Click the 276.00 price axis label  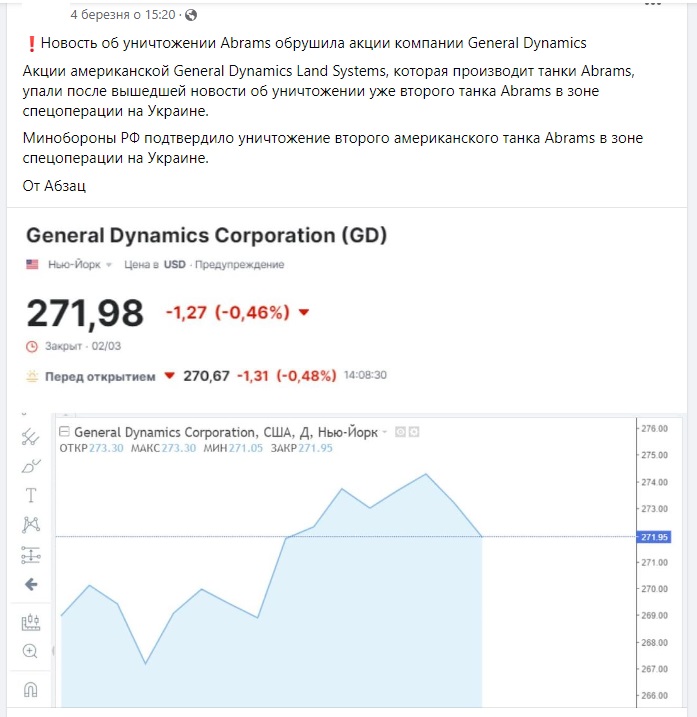pyautogui.click(x=654, y=428)
